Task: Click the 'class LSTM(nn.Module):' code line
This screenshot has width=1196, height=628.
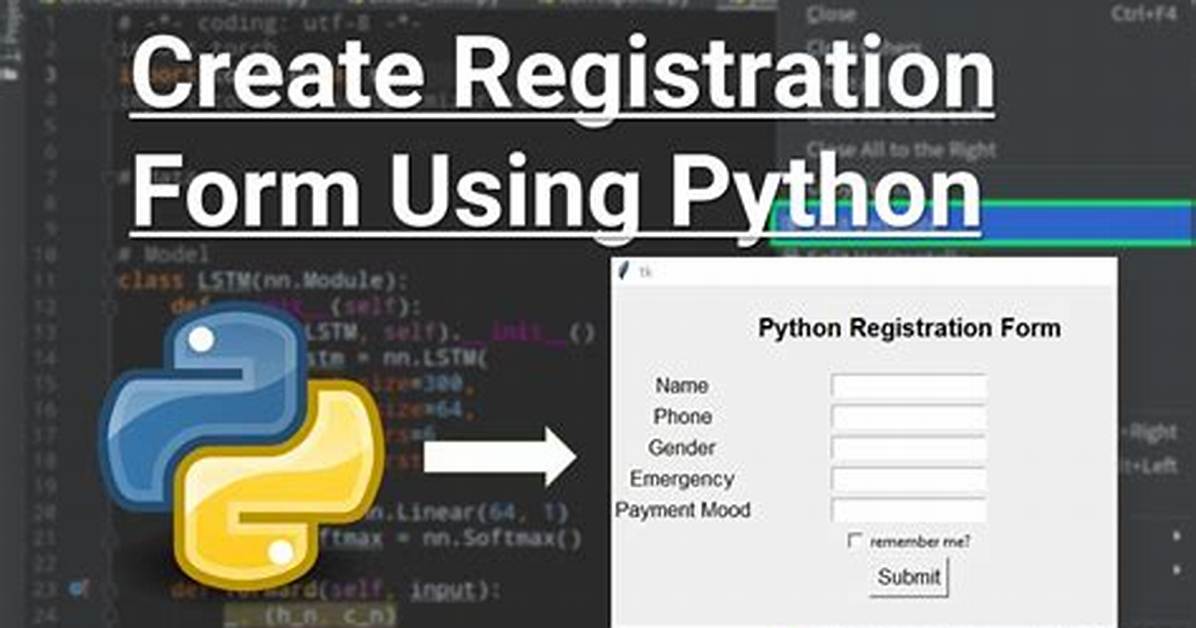Action: pos(263,282)
